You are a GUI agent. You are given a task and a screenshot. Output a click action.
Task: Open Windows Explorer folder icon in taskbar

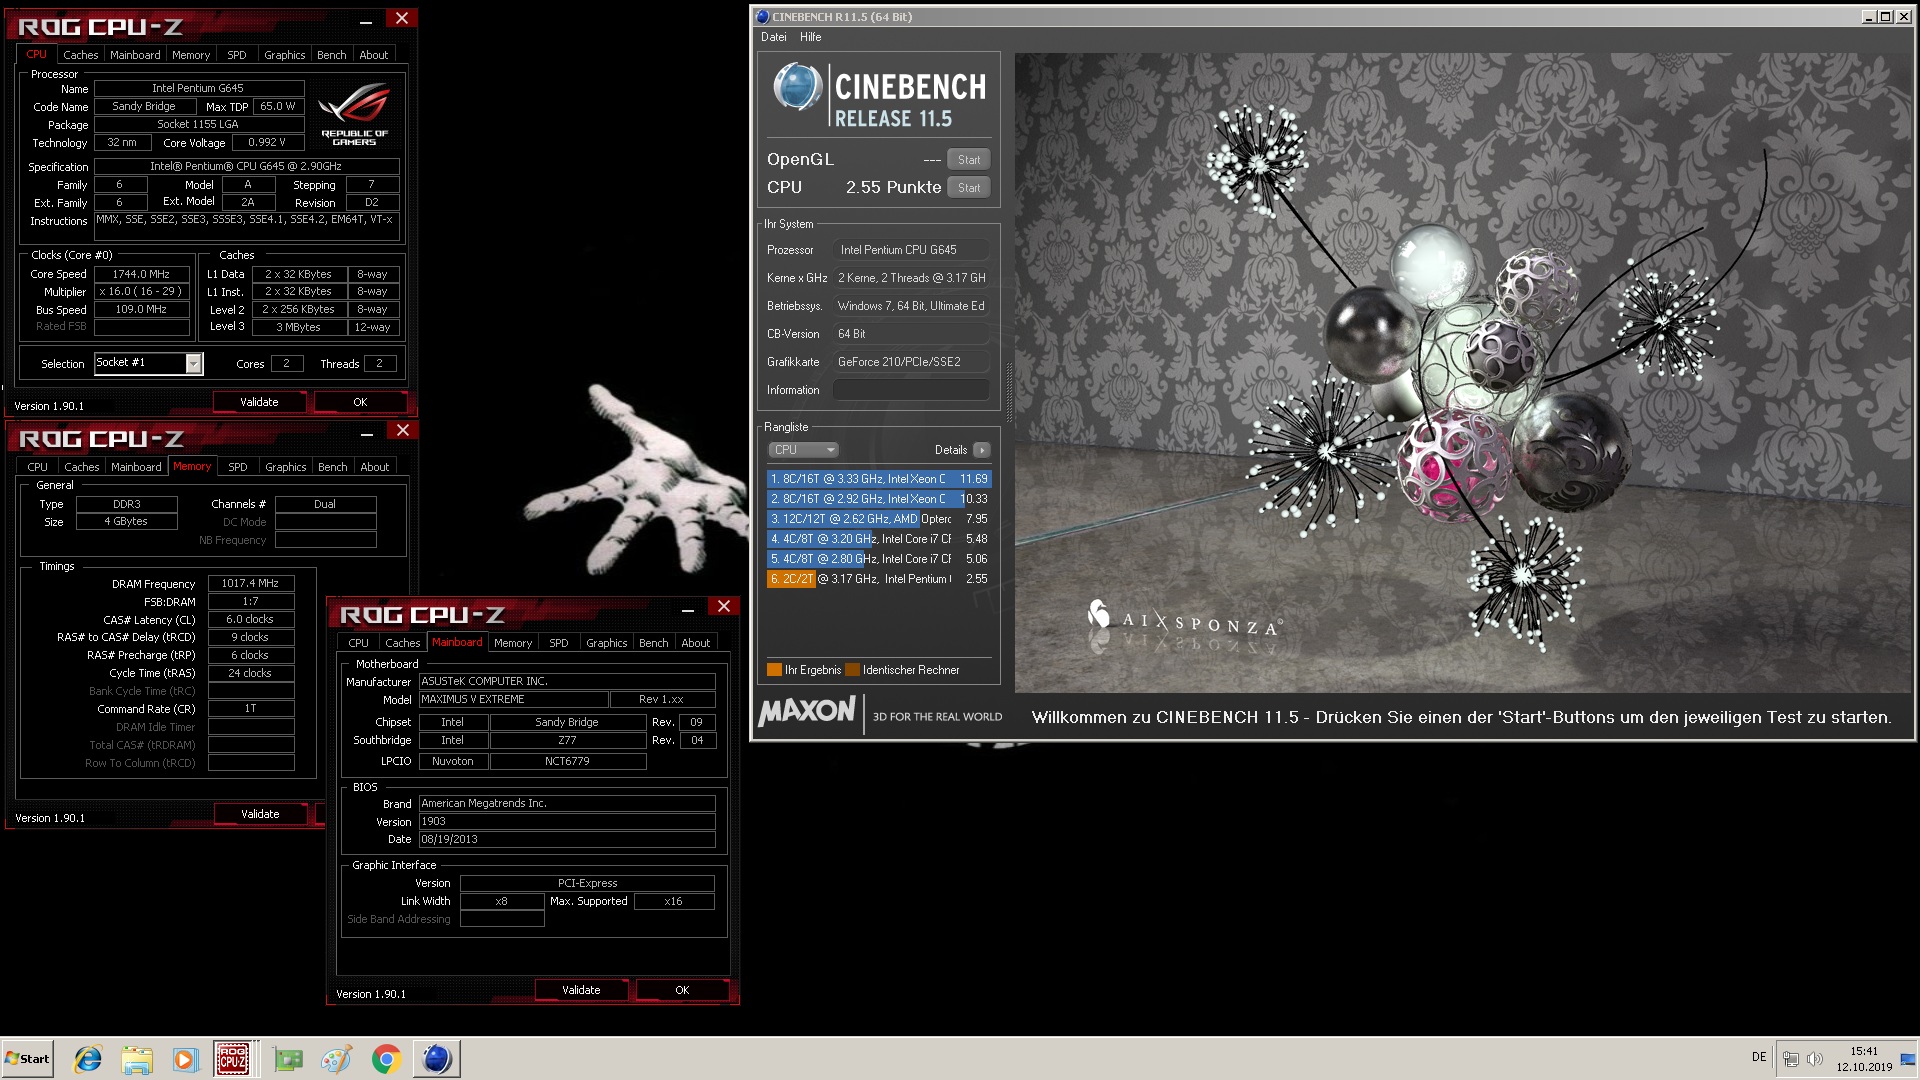point(137,1059)
